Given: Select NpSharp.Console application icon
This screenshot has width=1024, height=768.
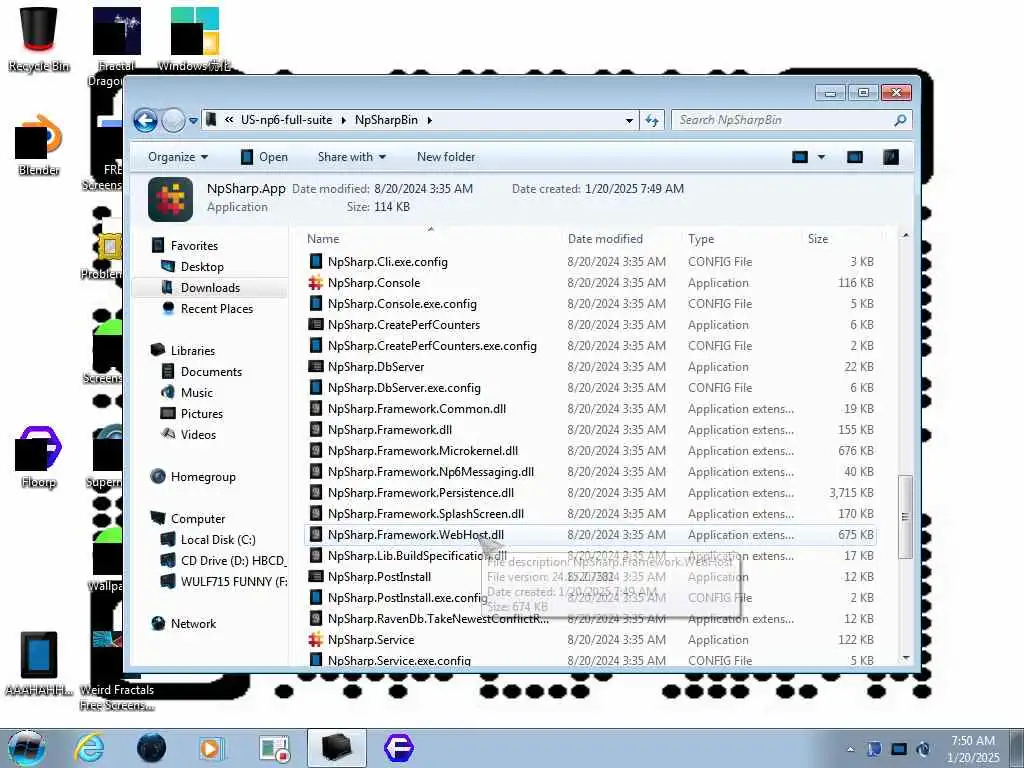Looking at the screenshot, I should [315, 283].
